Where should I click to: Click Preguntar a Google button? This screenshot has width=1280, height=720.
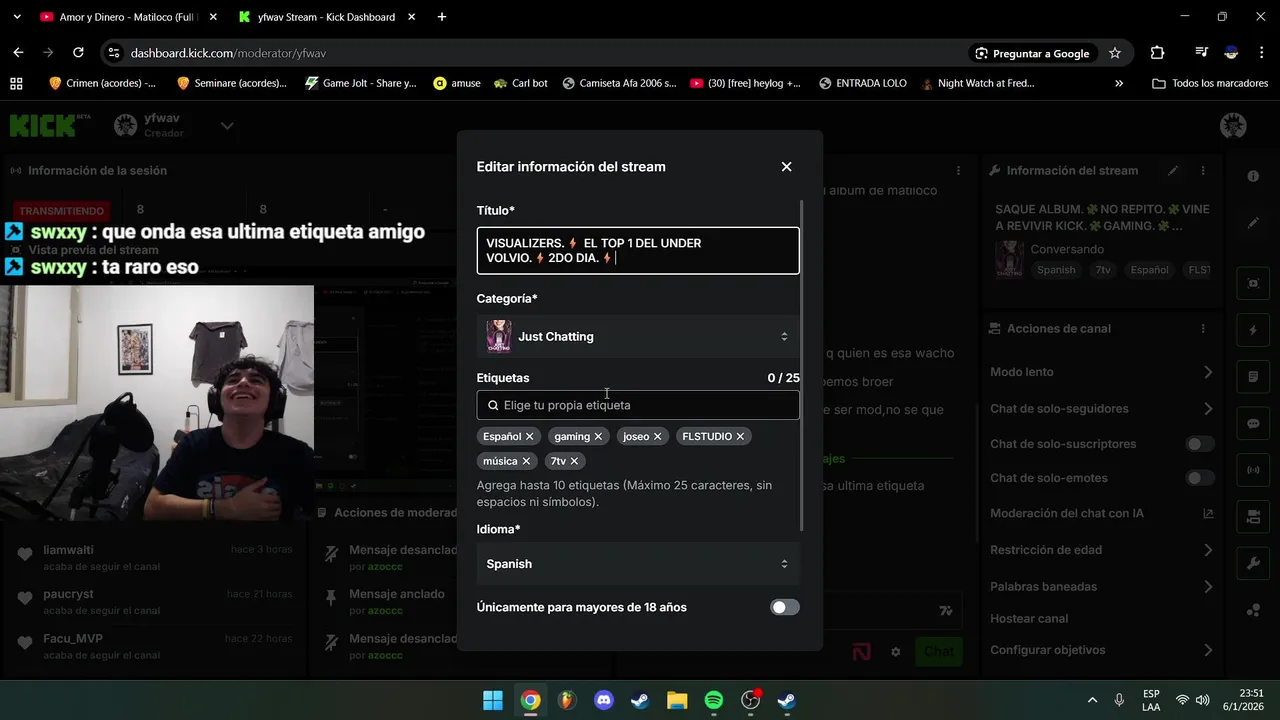point(1032,53)
